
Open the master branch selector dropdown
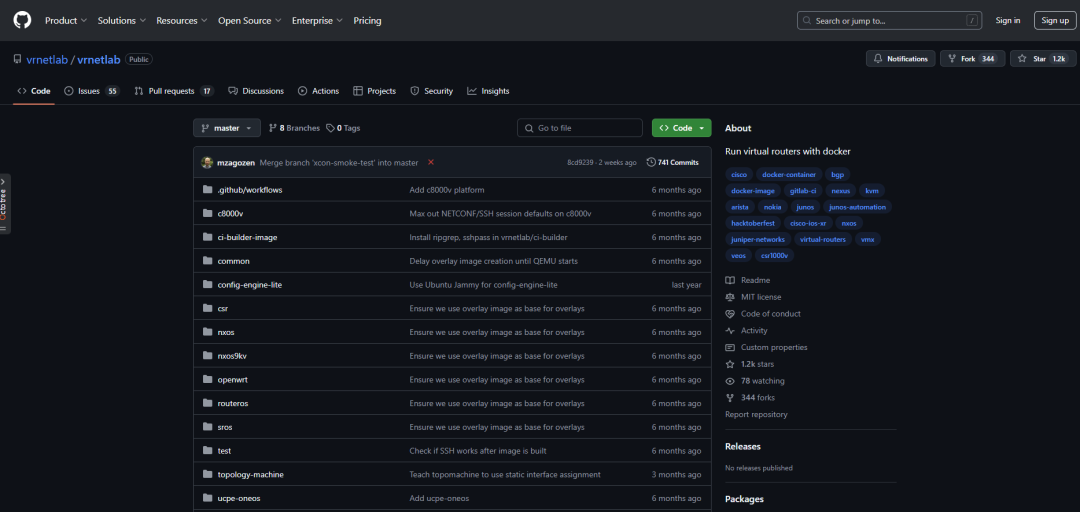227,128
